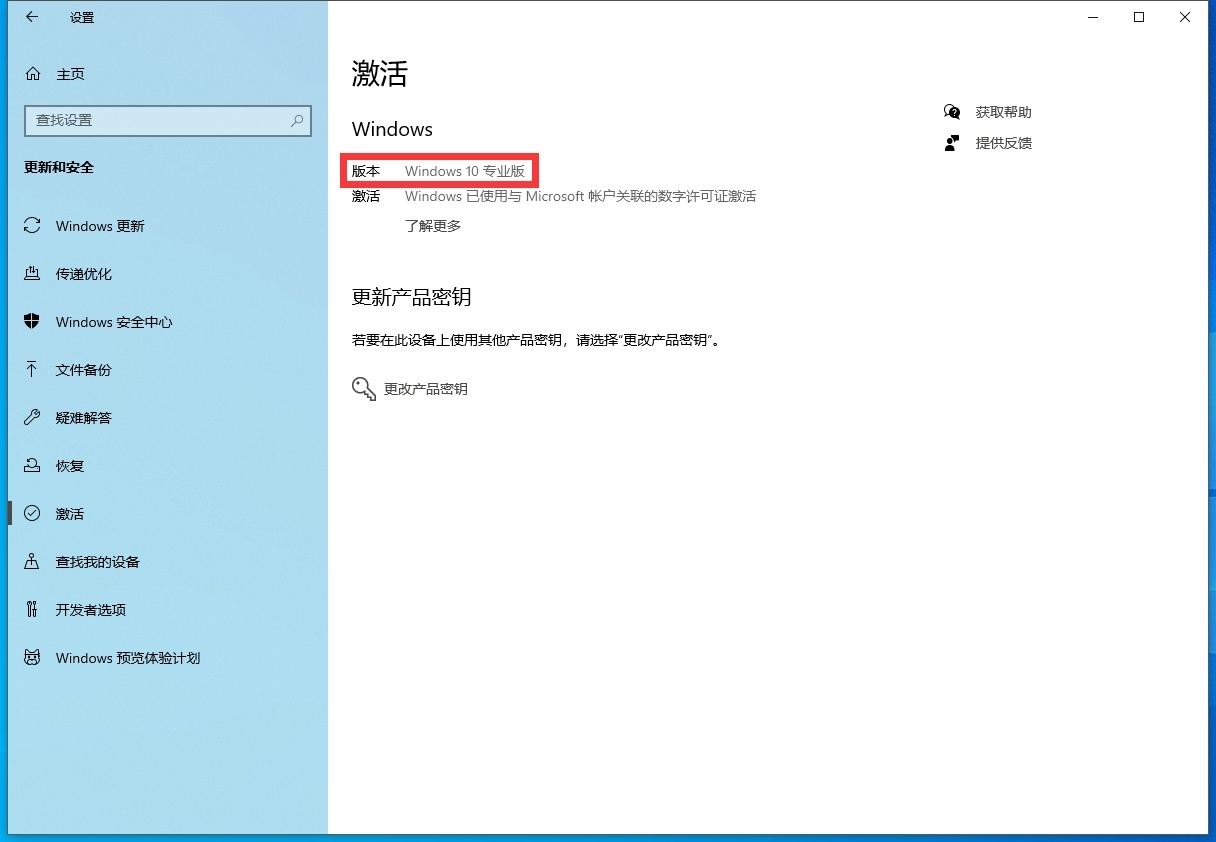Click the 更新和安全 section heading
Screen dimensions: 1216x842
coord(59,167)
